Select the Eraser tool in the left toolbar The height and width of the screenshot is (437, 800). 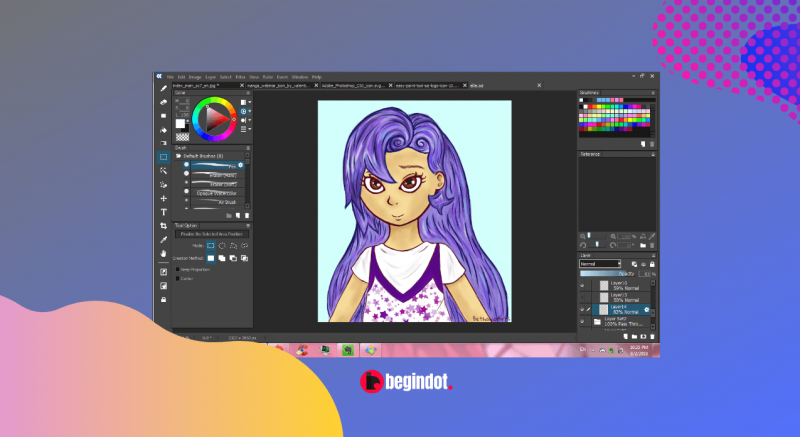pyautogui.click(x=163, y=102)
